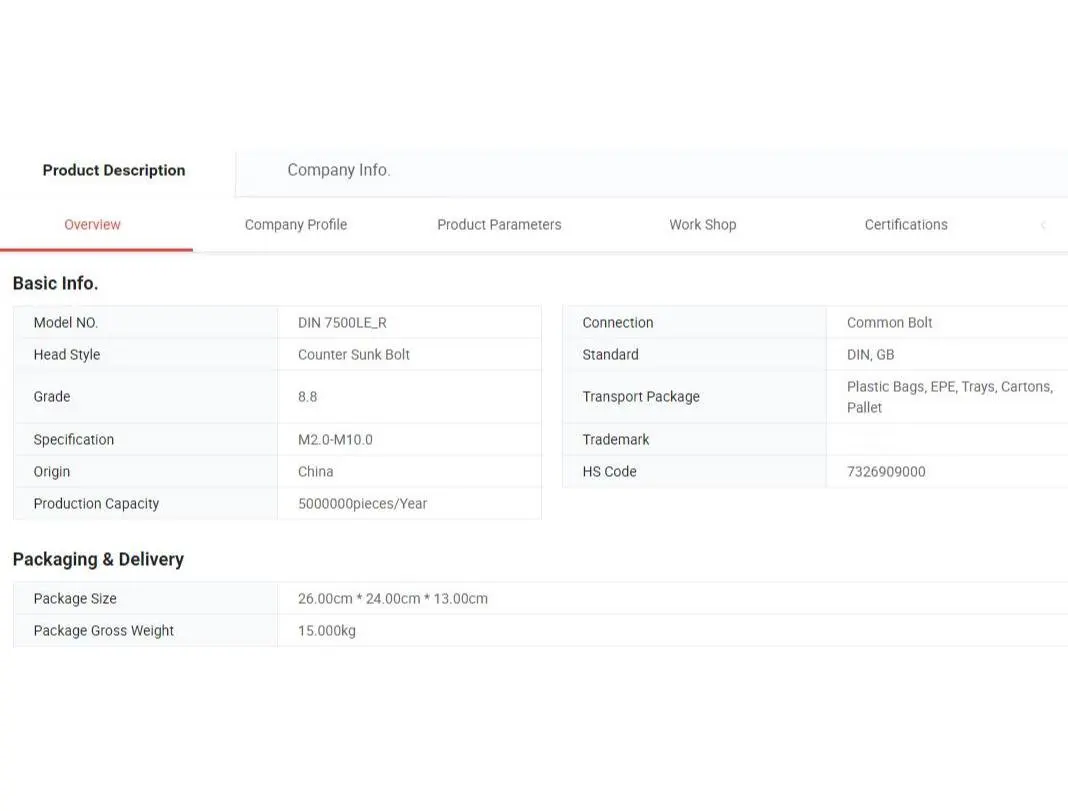Click the Plastic Bags, EPE transport package text
The height and width of the screenshot is (811, 1068).
pos(949,387)
